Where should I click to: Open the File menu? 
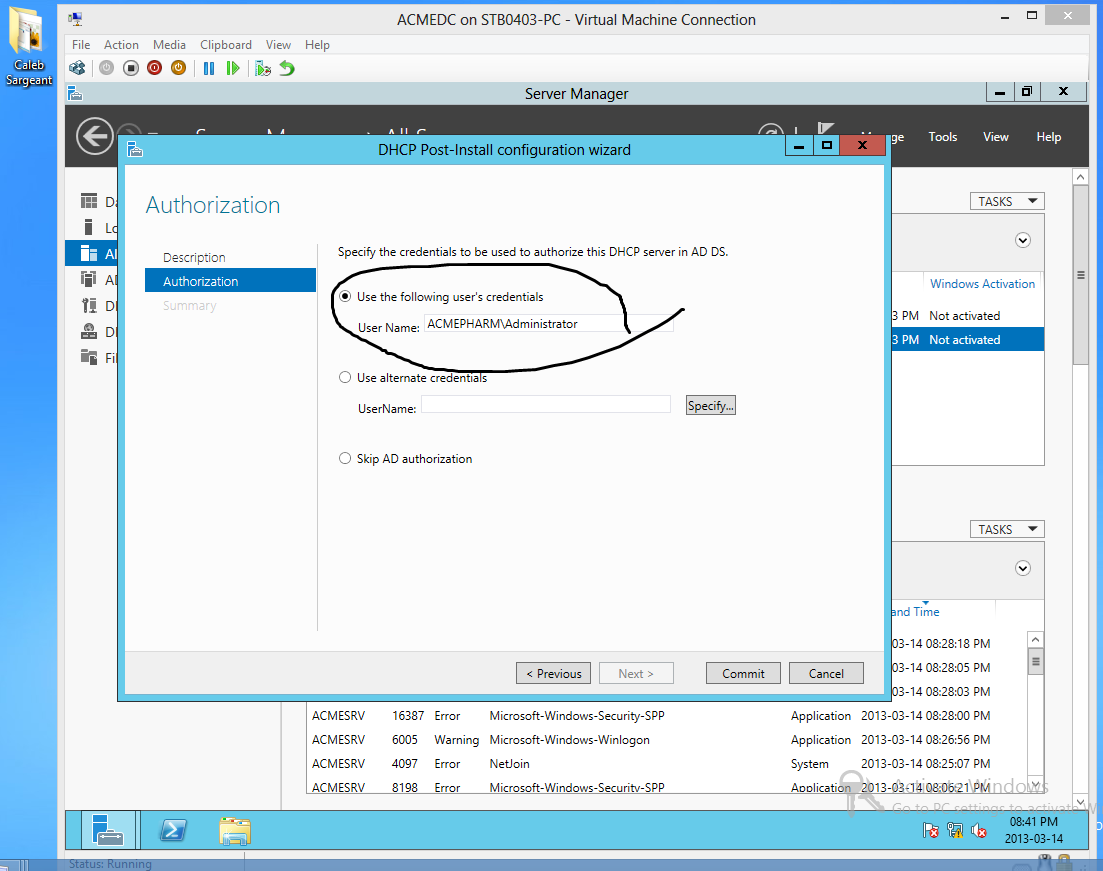(x=81, y=44)
